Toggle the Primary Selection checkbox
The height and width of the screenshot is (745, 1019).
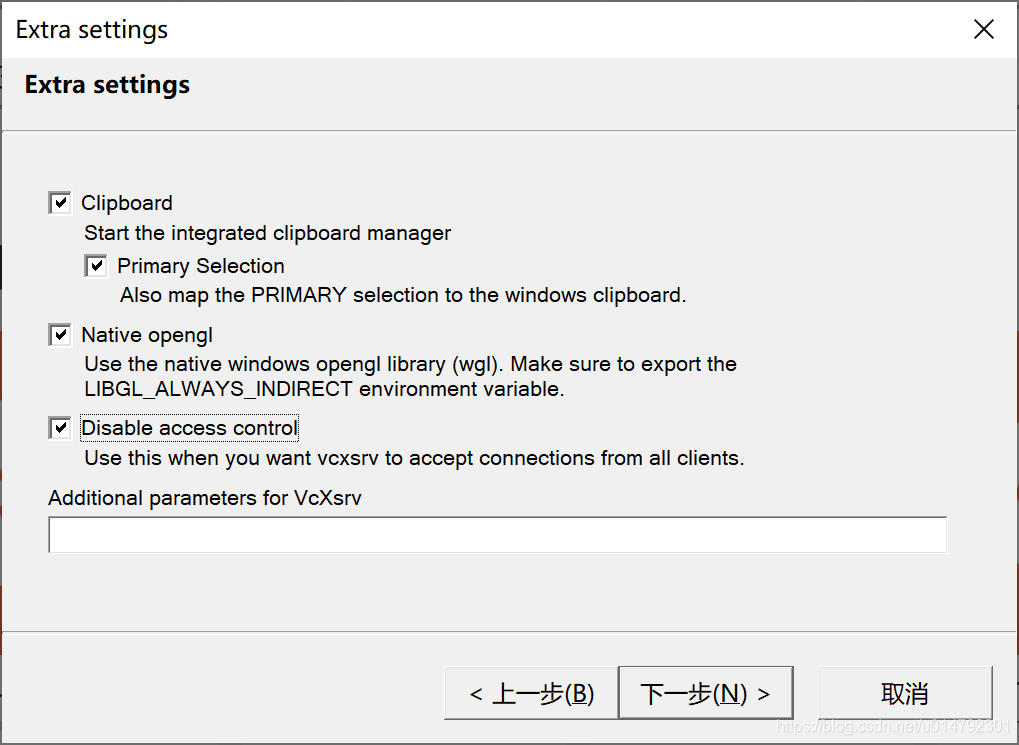(x=96, y=266)
